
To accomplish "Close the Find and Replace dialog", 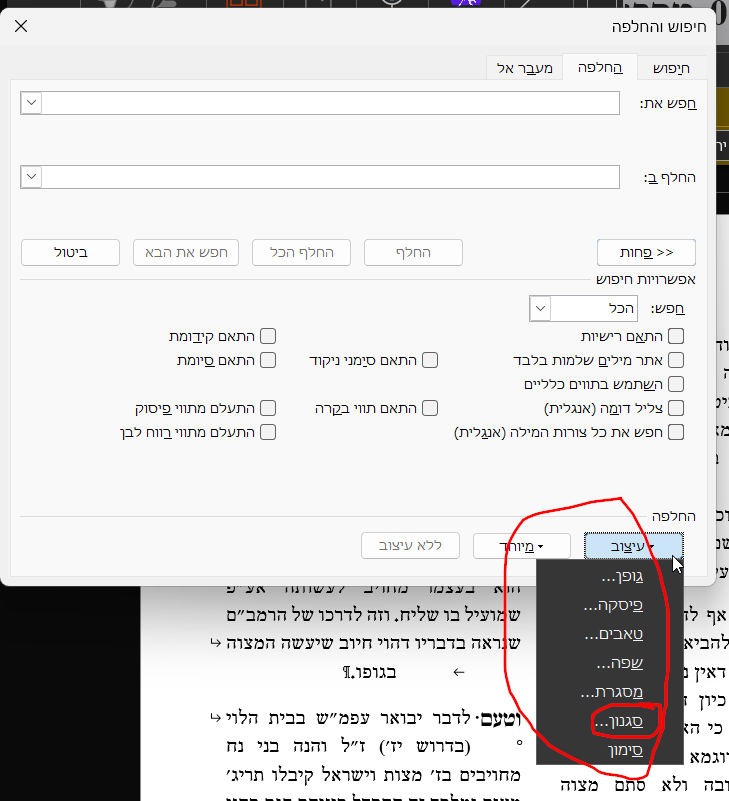I will (21, 26).
